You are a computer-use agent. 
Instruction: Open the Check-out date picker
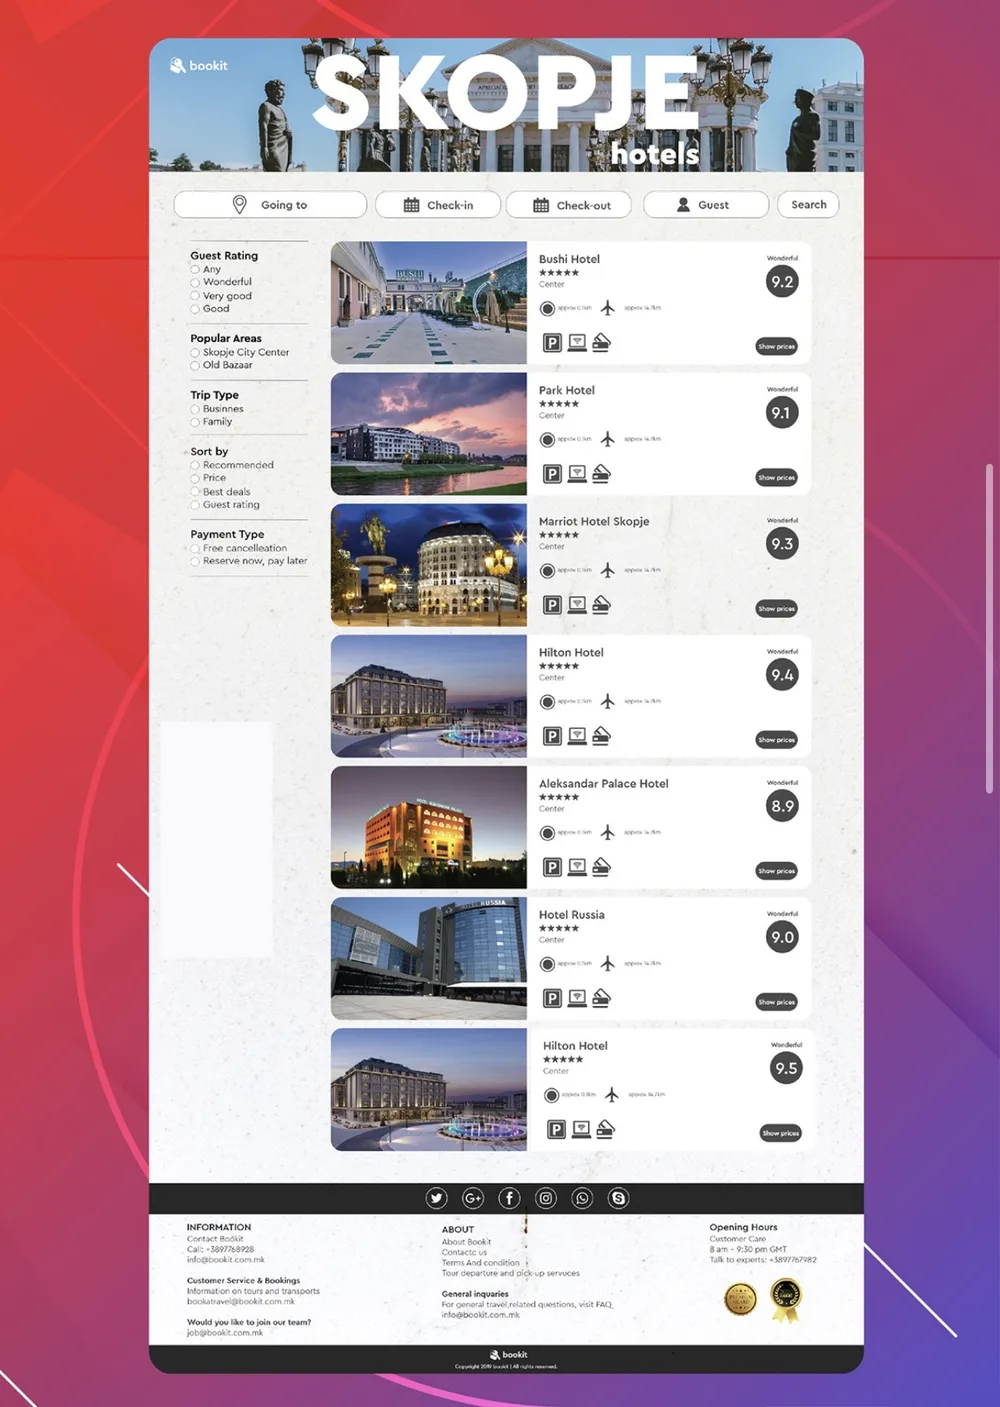(x=570, y=205)
